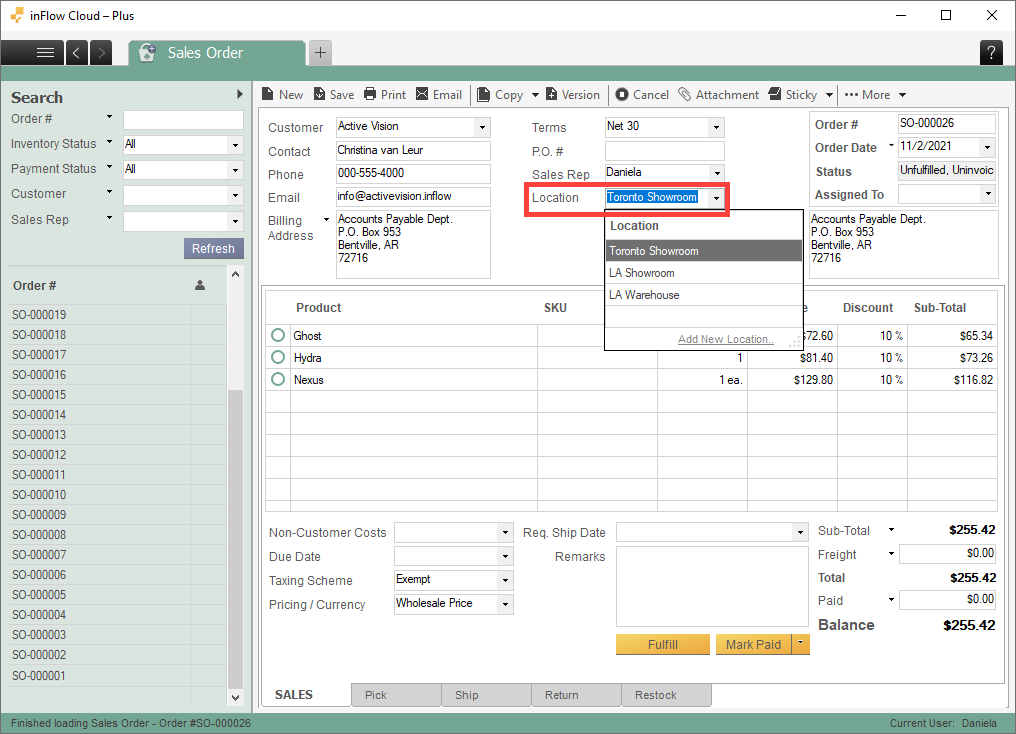The height and width of the screenshot is (734, 1016).
Task: Open the Terms dropdown showing Net 30
Action: coord(714,126)
